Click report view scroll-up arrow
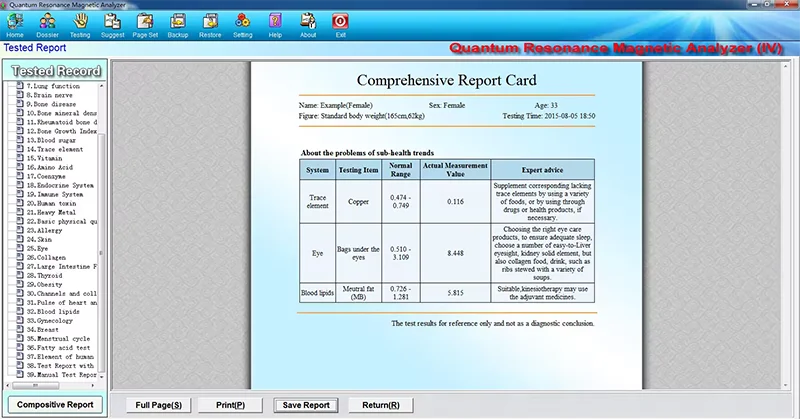Screen dimensions: 800x419 pyautogui.click(x=785, y=66)
